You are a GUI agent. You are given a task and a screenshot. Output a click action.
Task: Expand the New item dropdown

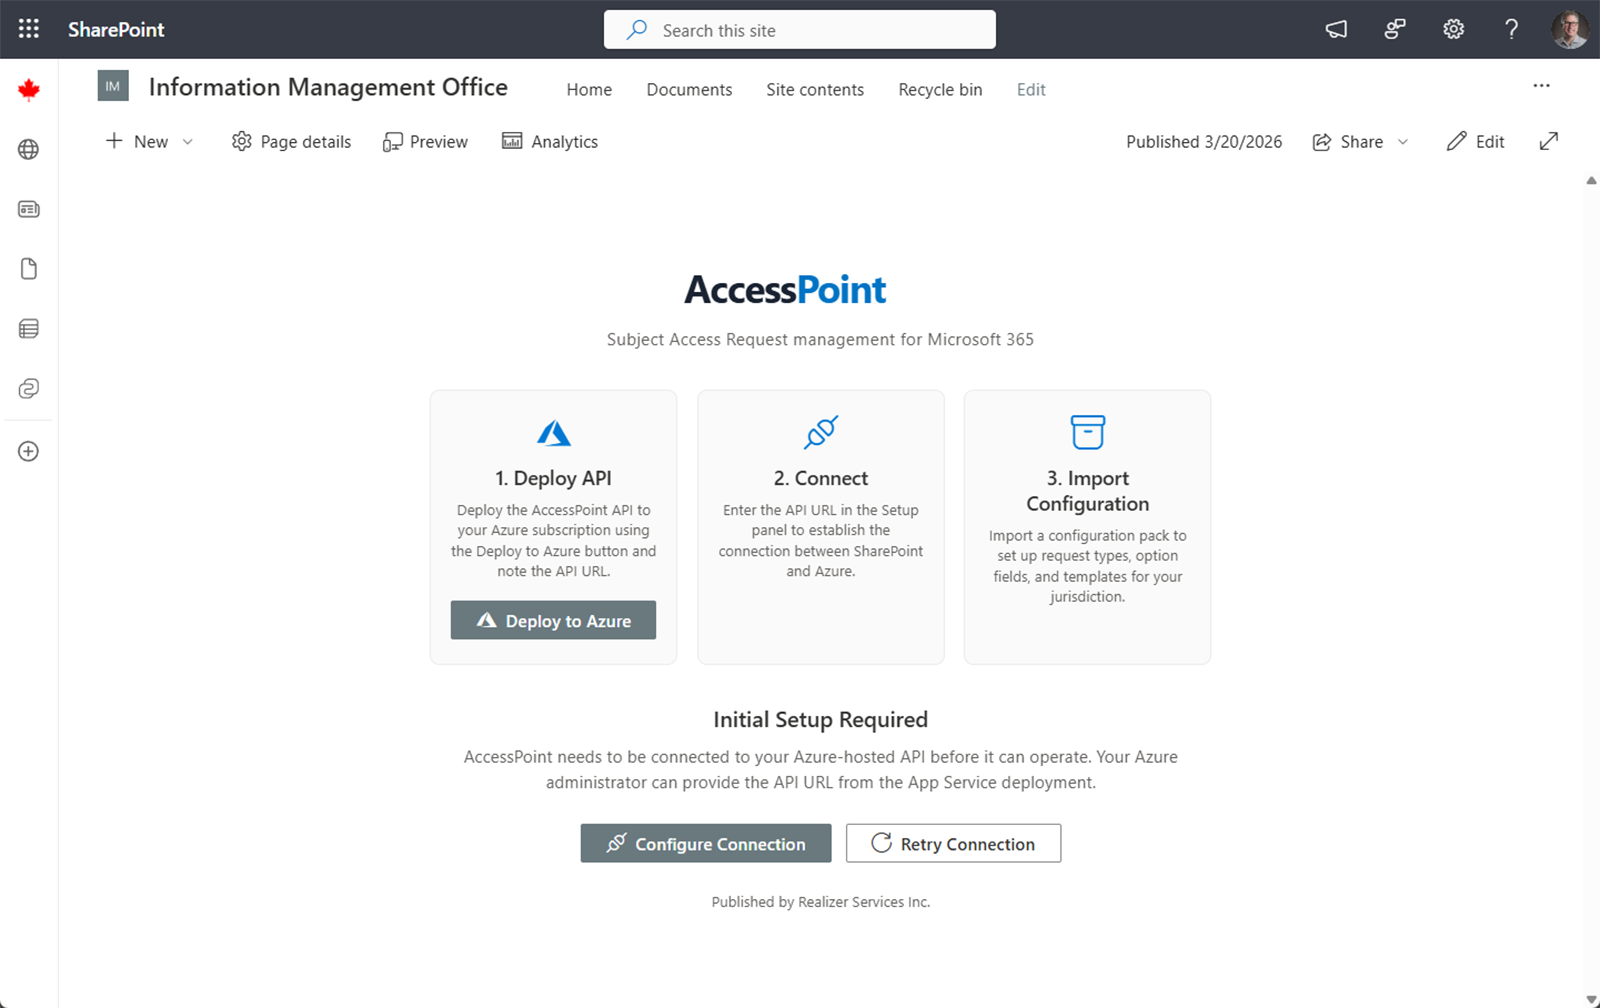pyautogui.click(x=188, y=141)
